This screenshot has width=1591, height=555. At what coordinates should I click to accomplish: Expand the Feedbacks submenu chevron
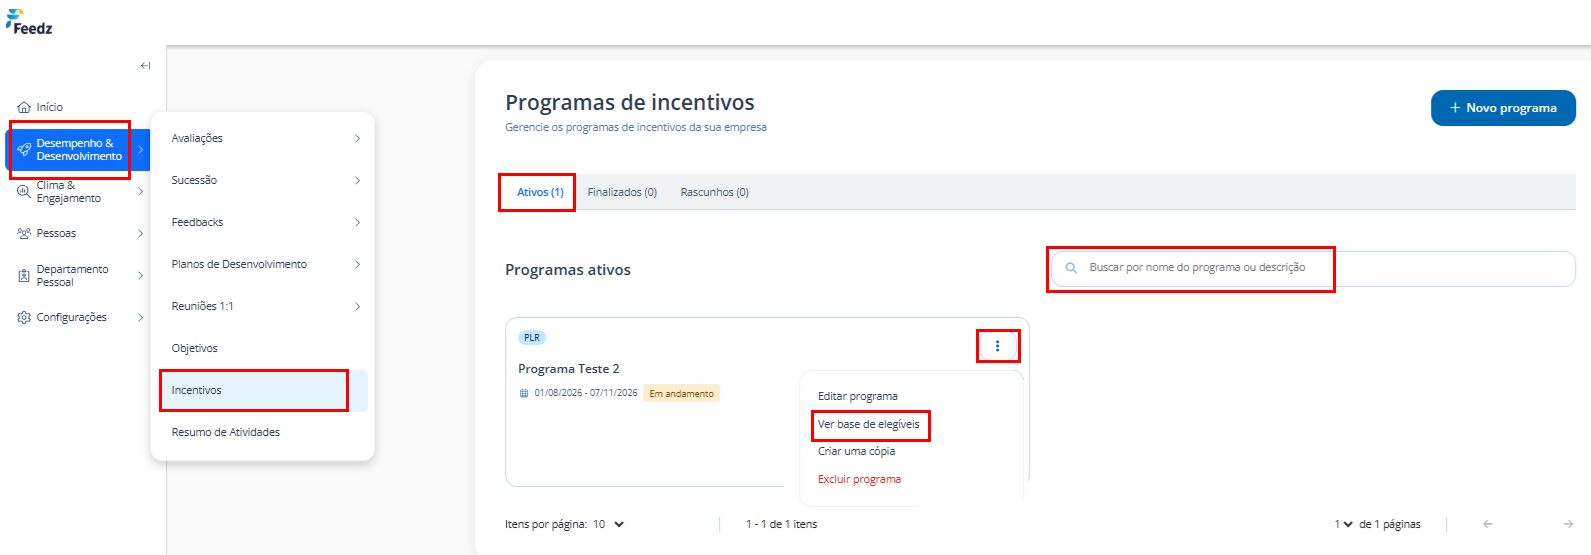point(357,222)
